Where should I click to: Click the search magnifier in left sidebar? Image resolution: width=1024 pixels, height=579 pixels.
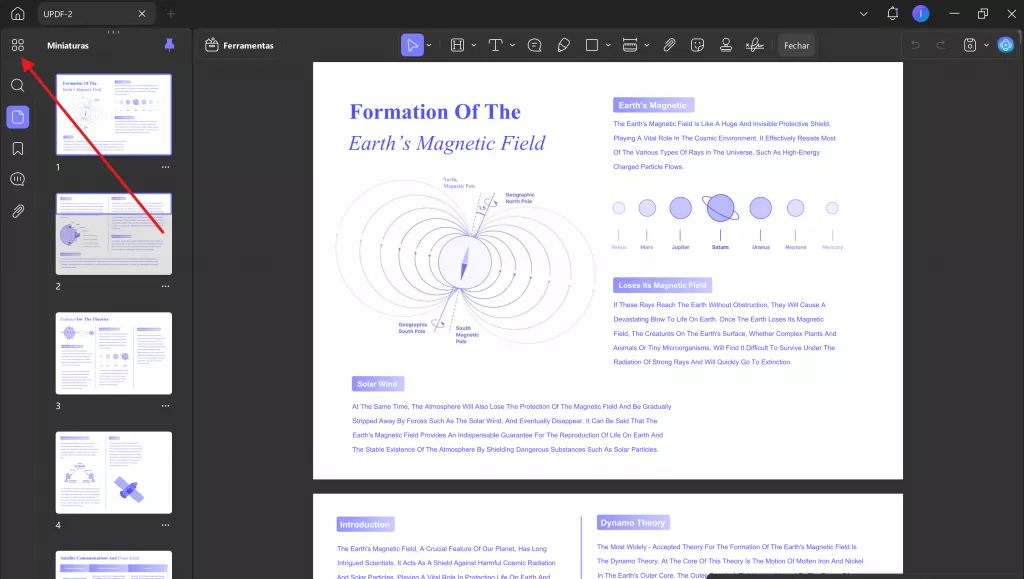[17, 85]
